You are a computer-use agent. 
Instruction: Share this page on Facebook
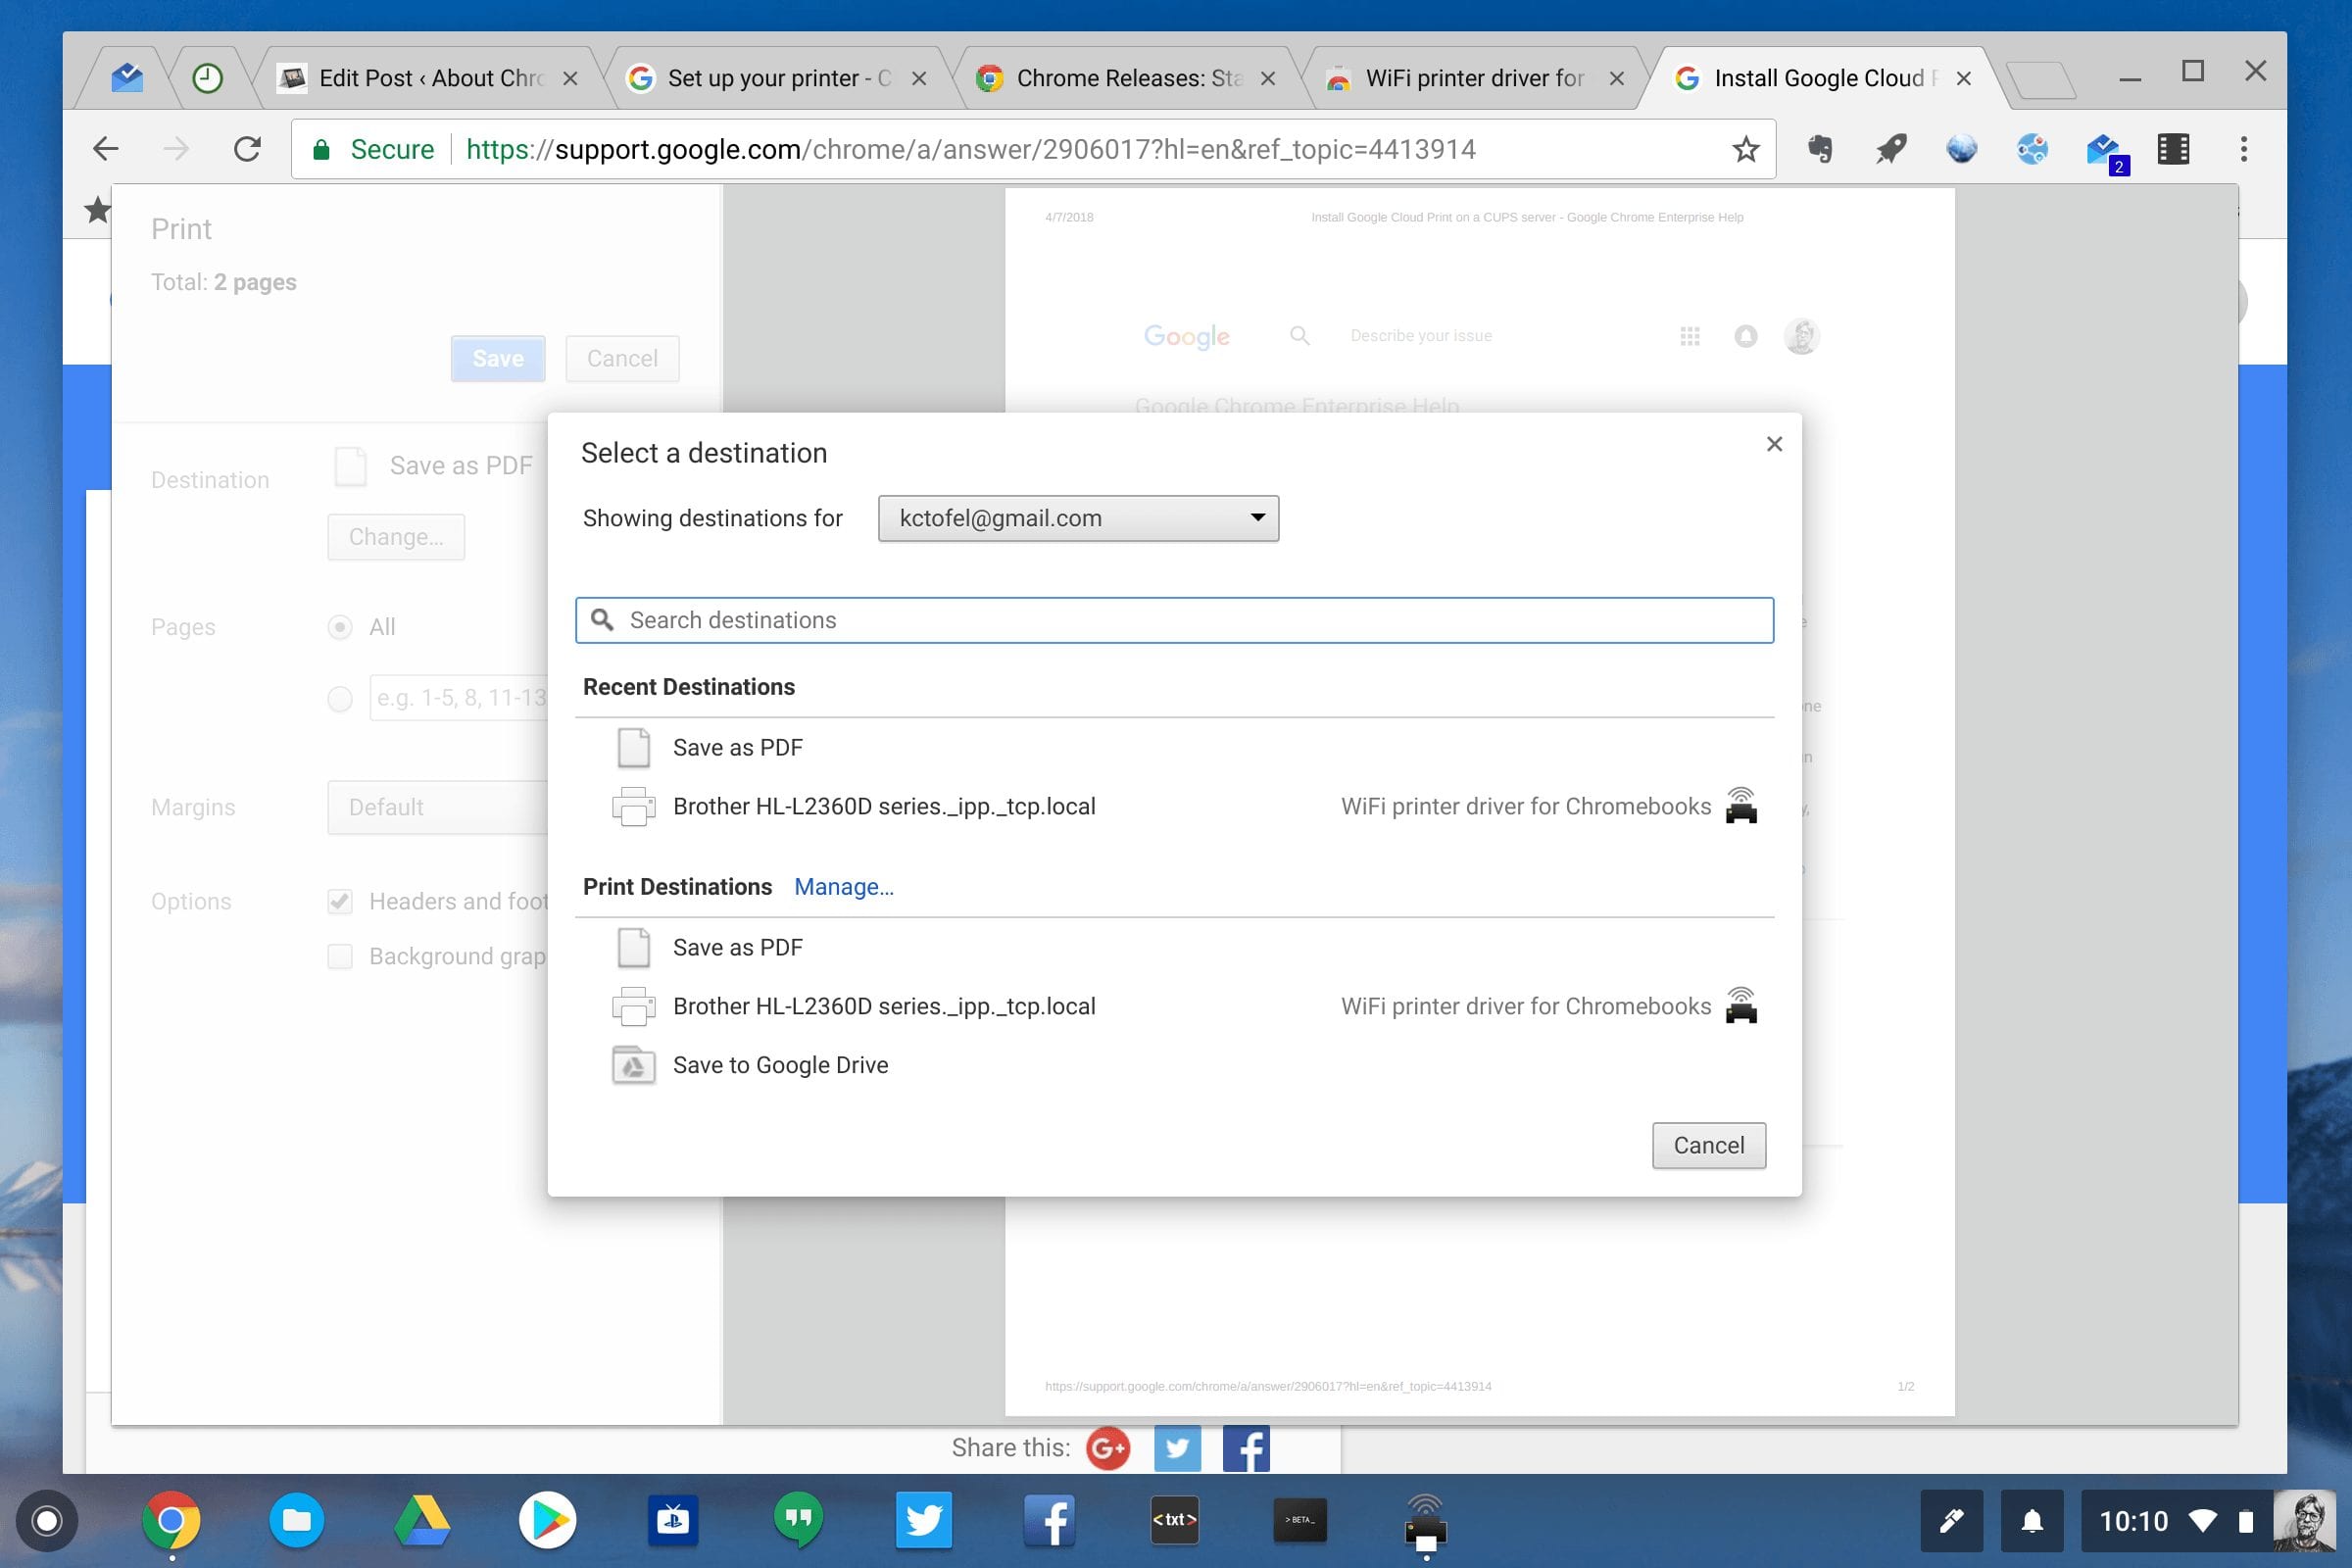coord(1246,1448)
